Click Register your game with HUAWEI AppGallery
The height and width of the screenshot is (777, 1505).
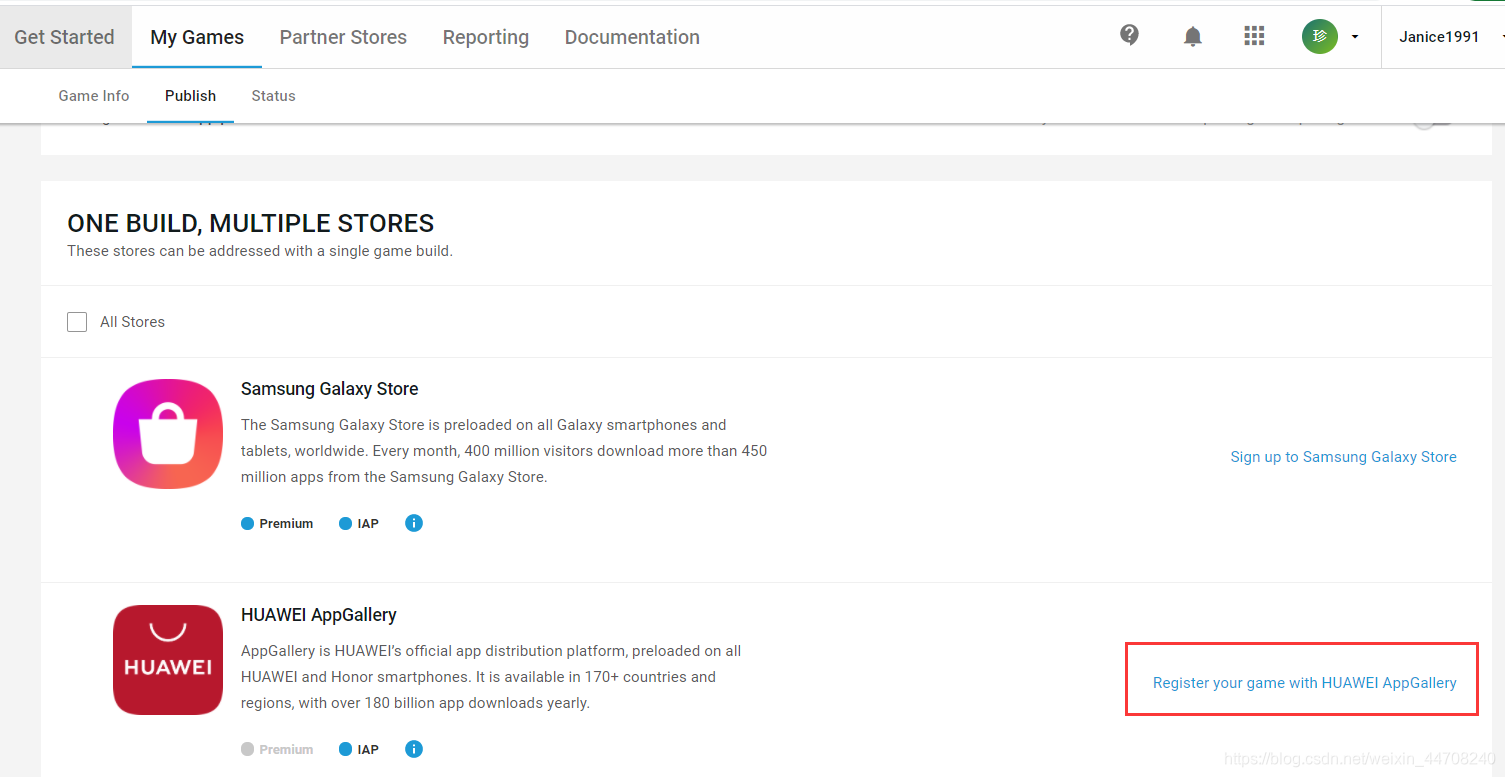(x=1304, y=683)
